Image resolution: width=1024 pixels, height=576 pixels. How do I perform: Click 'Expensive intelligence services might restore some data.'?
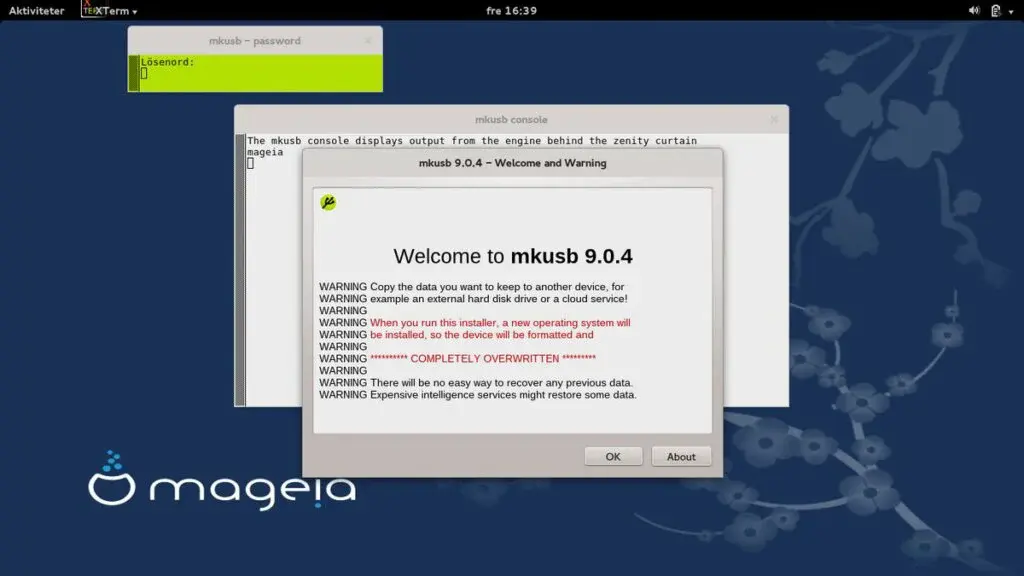point(504,394)
